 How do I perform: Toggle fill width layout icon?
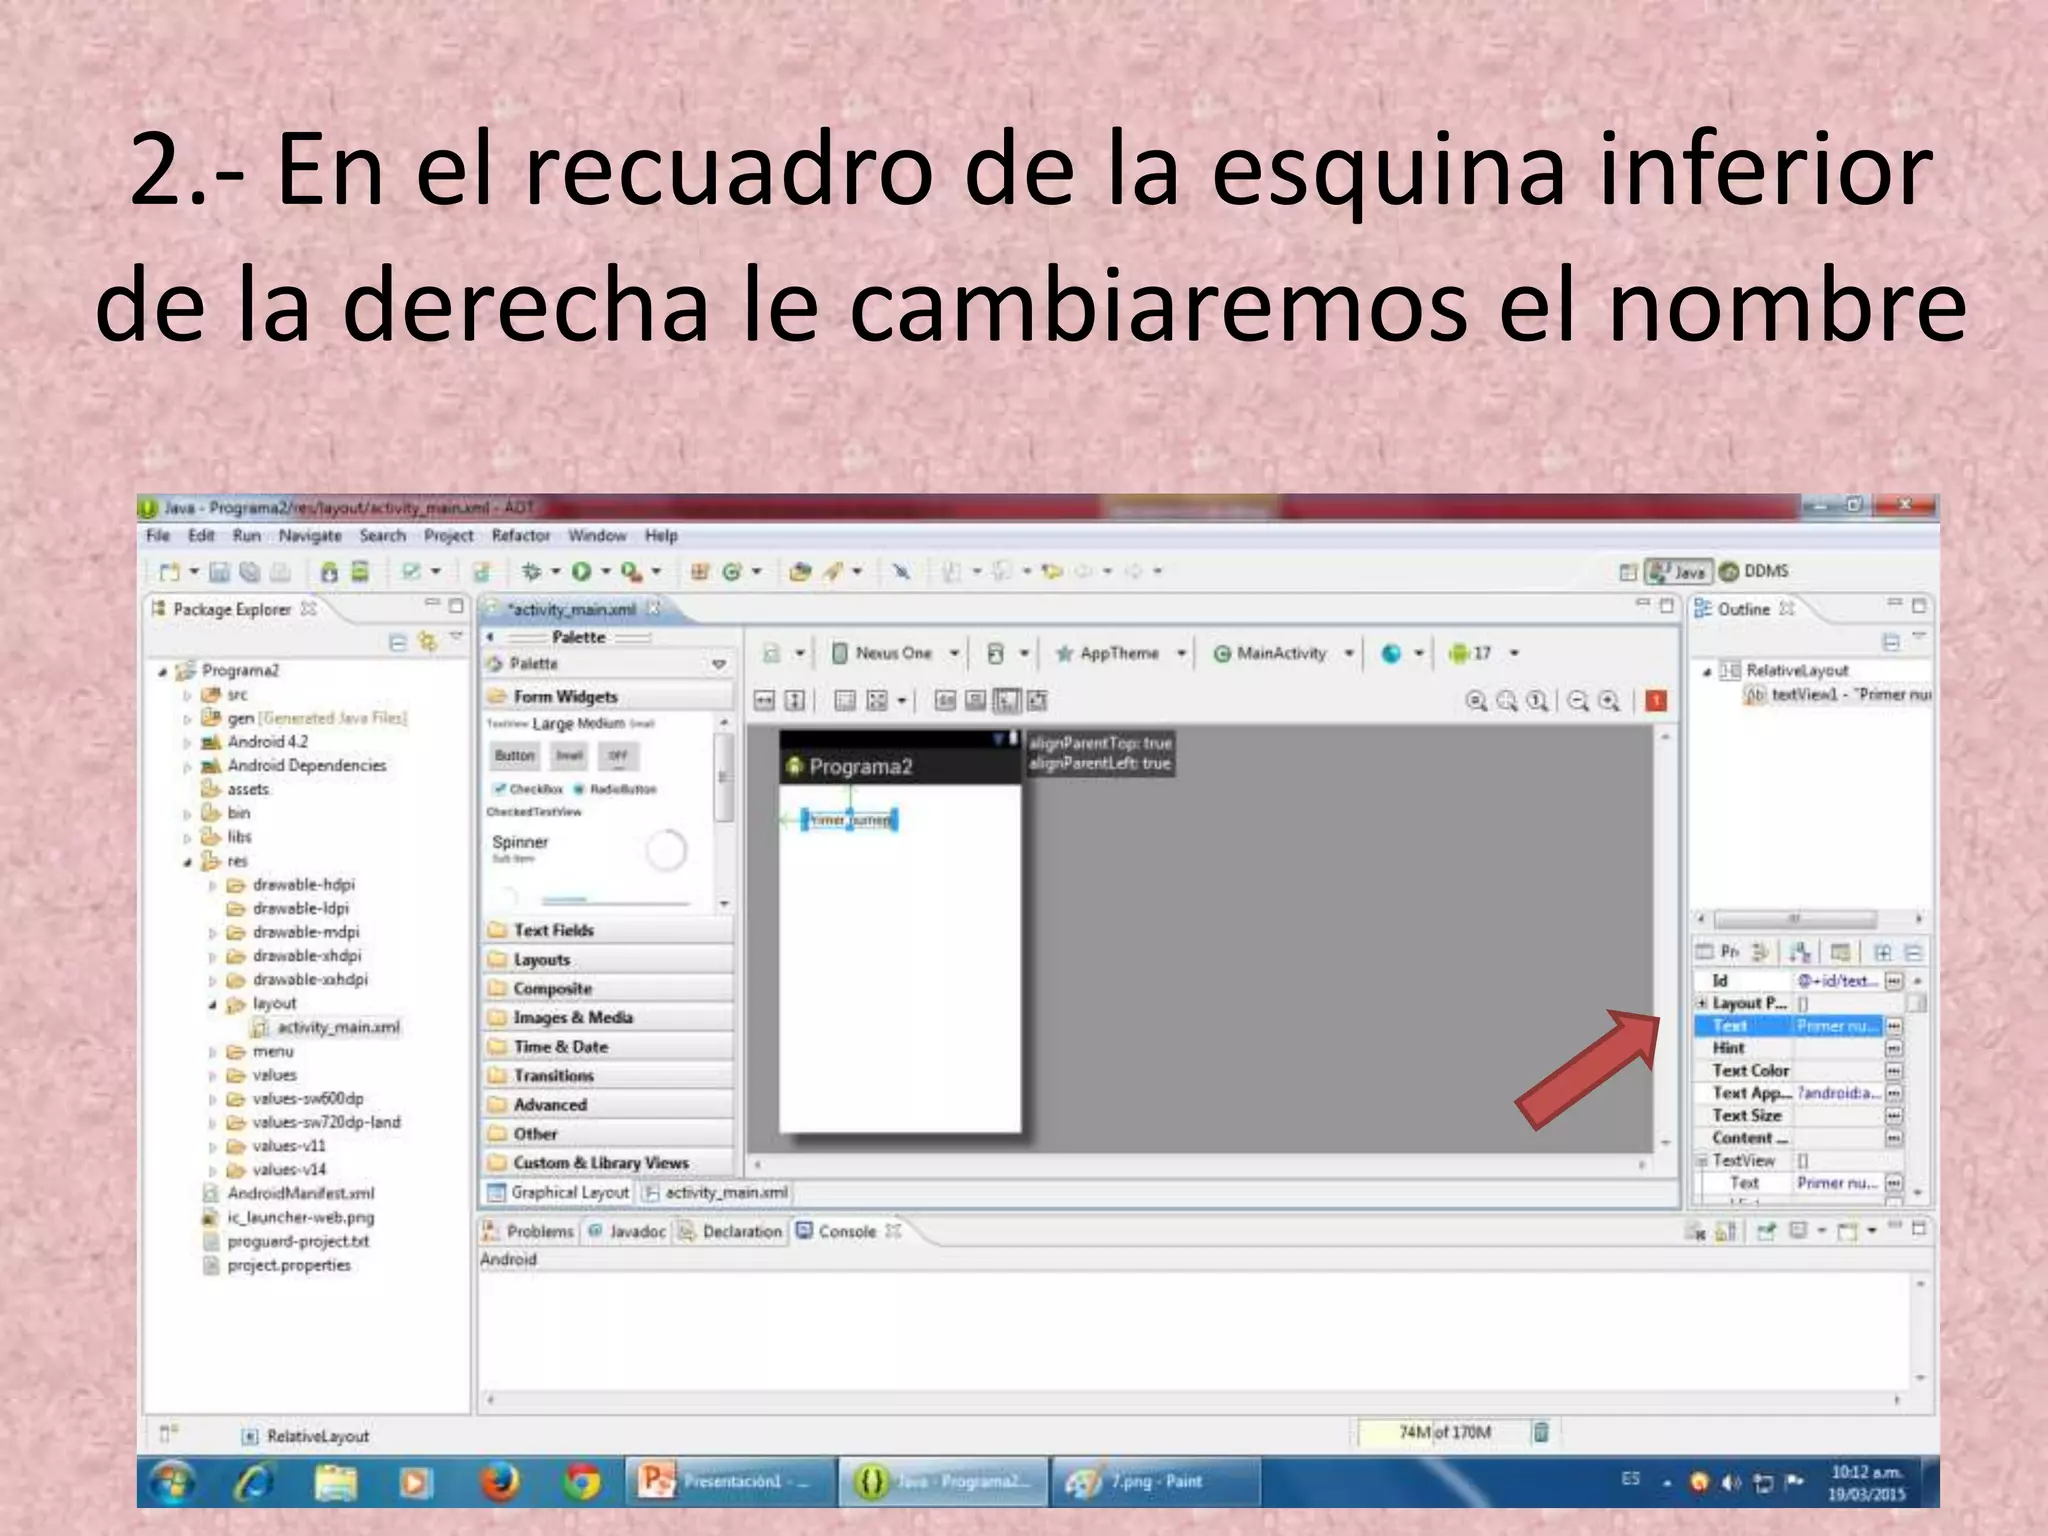[764, 701]
